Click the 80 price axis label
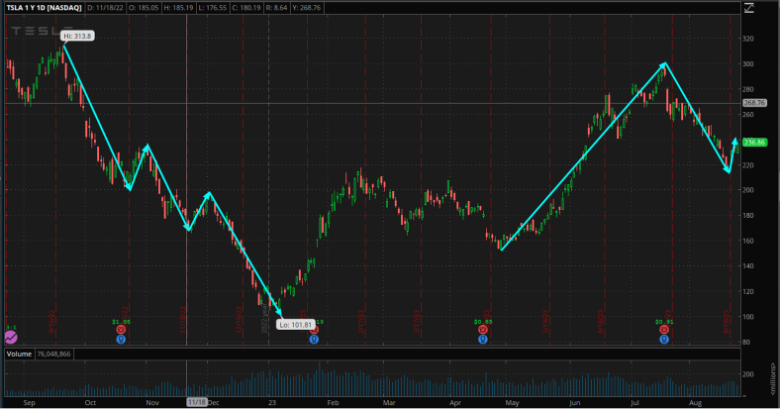The image size is (780, 410). point(747,342)
